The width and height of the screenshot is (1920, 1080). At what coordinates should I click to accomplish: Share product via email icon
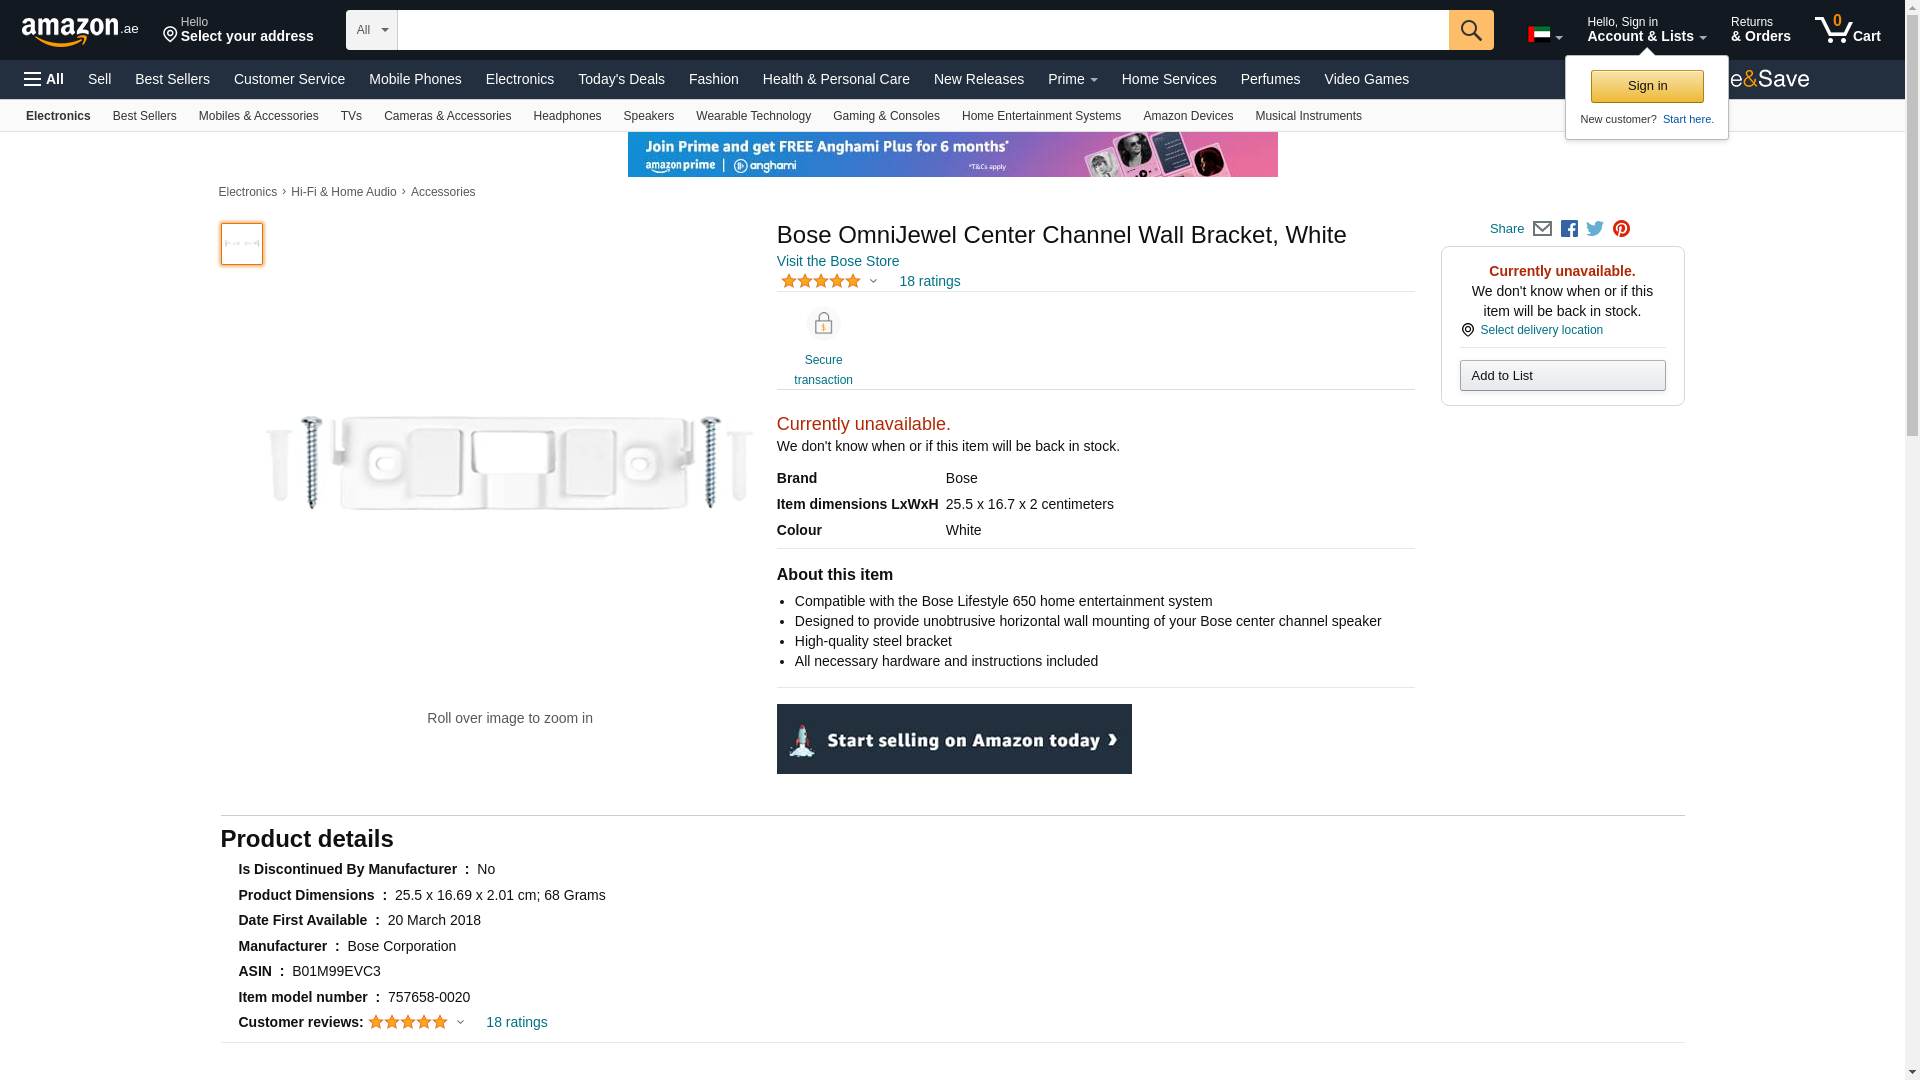[1542, 229]
